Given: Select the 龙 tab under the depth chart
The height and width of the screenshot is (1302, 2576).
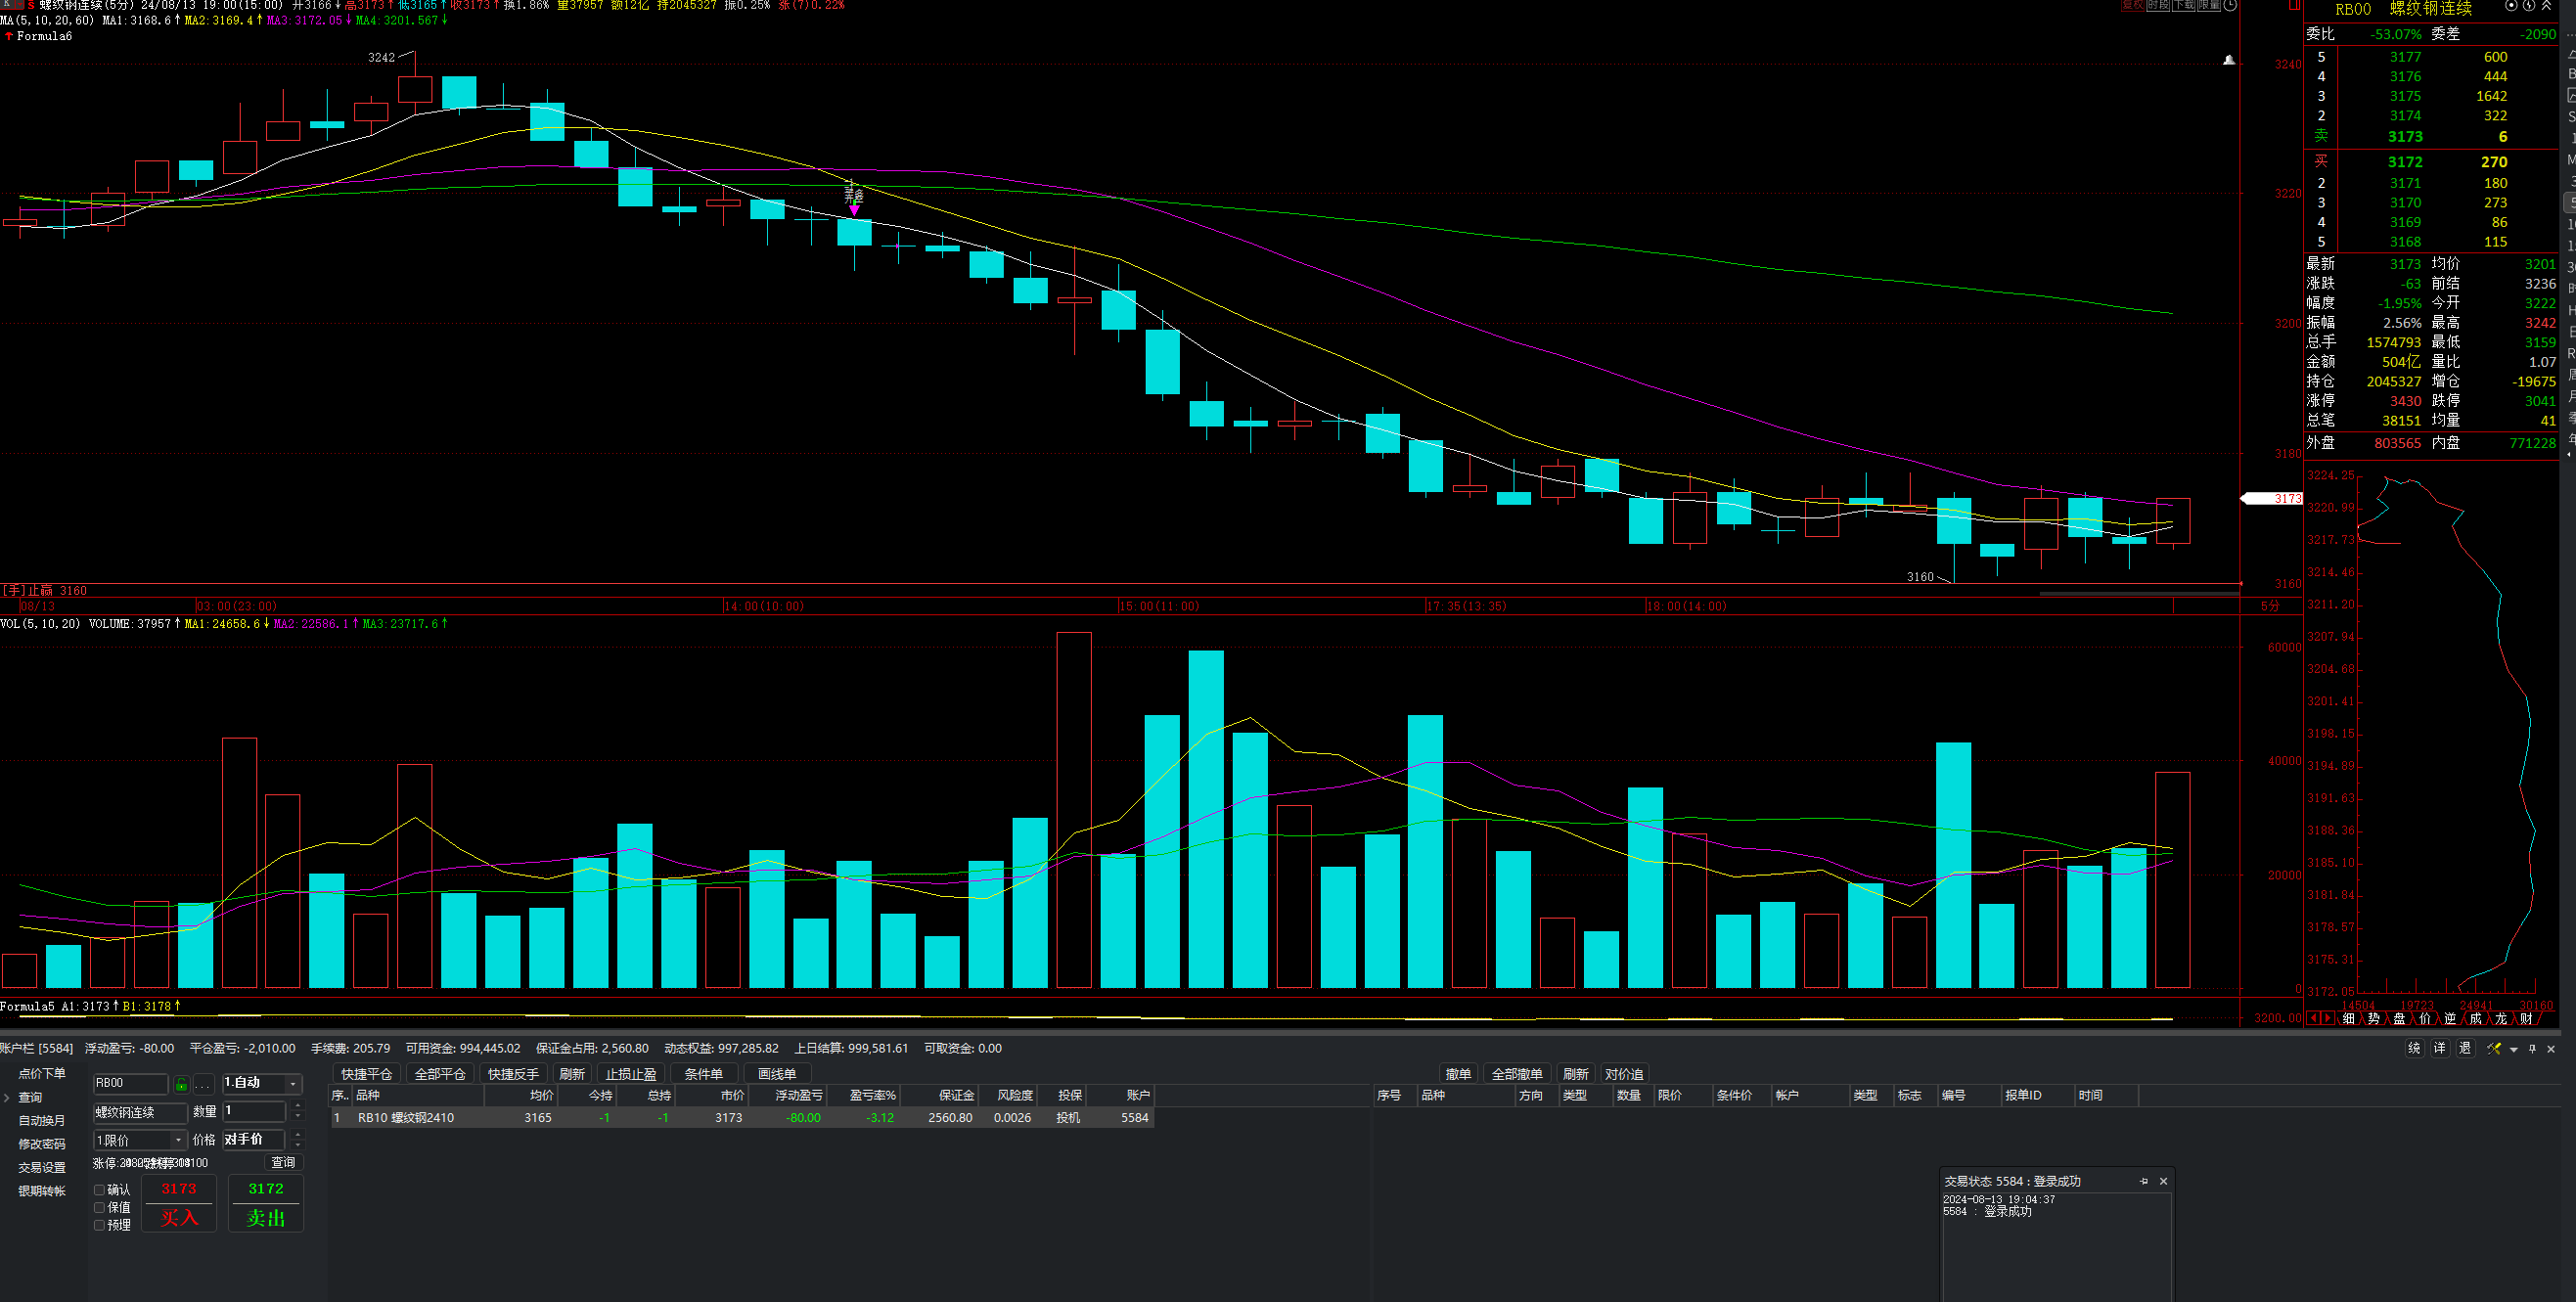Looking at the screenshot, I should 2501,1018.
